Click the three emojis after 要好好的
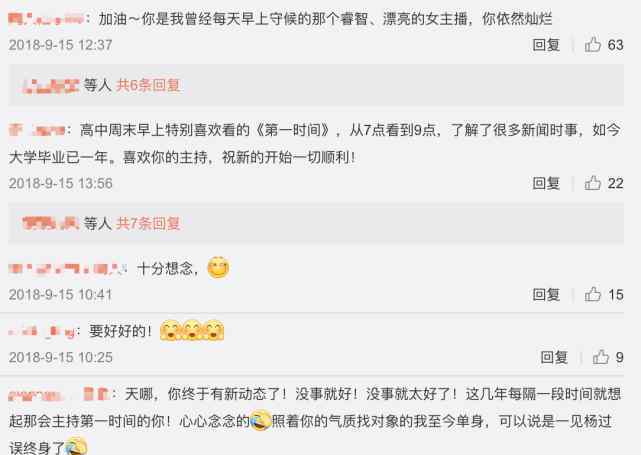641x455 pixels. (x=192, y=330)
